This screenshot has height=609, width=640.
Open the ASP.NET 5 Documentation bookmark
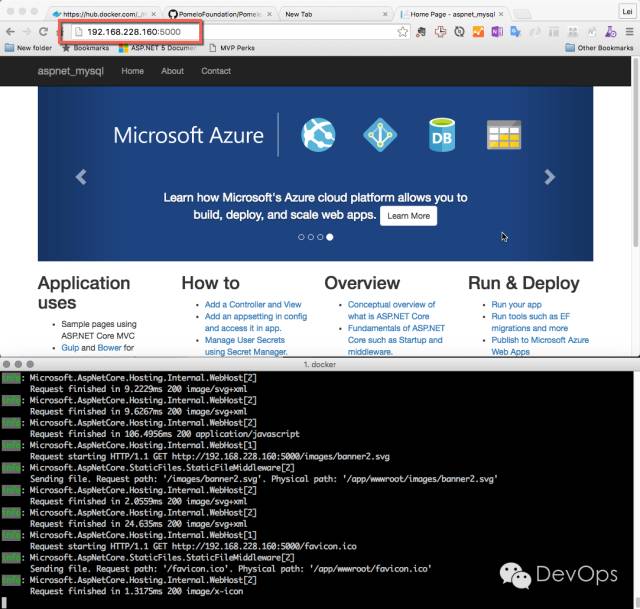pos(158,48)
